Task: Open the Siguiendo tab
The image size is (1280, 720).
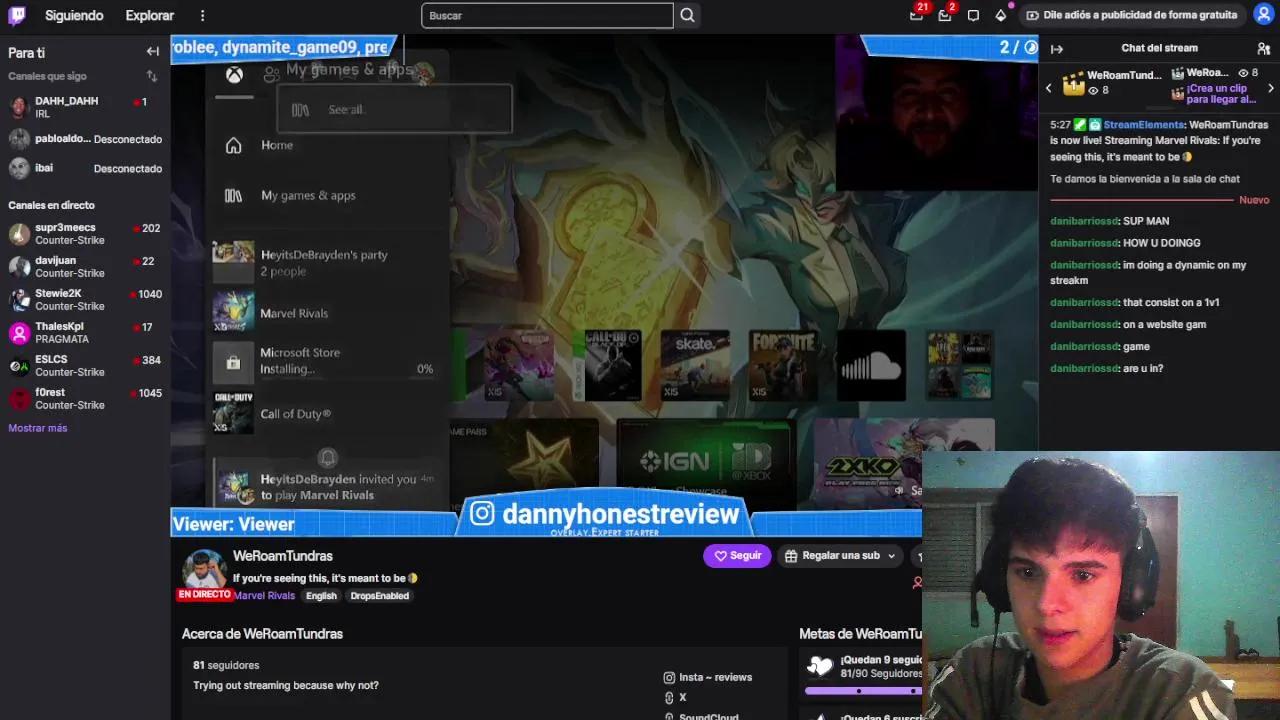Action: point(74,16)
